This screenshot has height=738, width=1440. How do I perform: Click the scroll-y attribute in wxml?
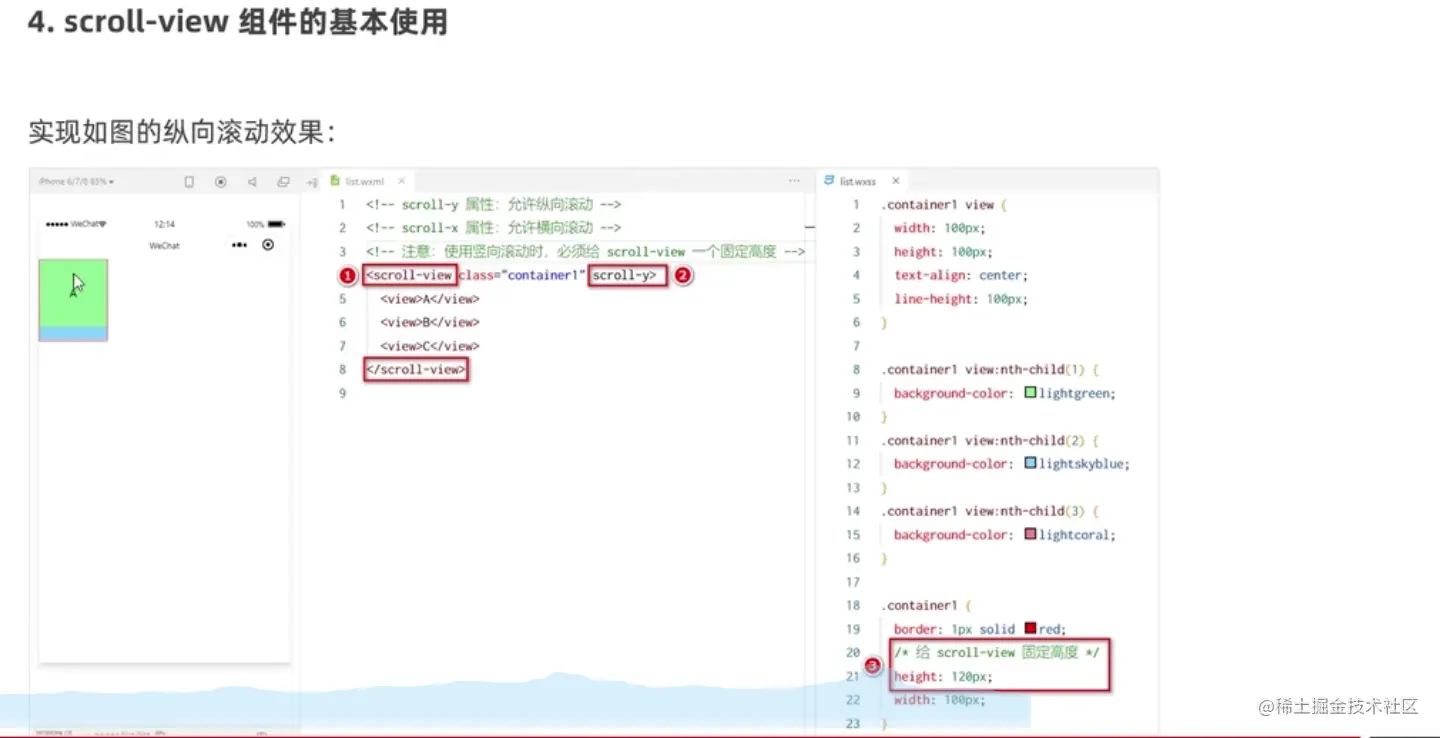tap(627, 275)
